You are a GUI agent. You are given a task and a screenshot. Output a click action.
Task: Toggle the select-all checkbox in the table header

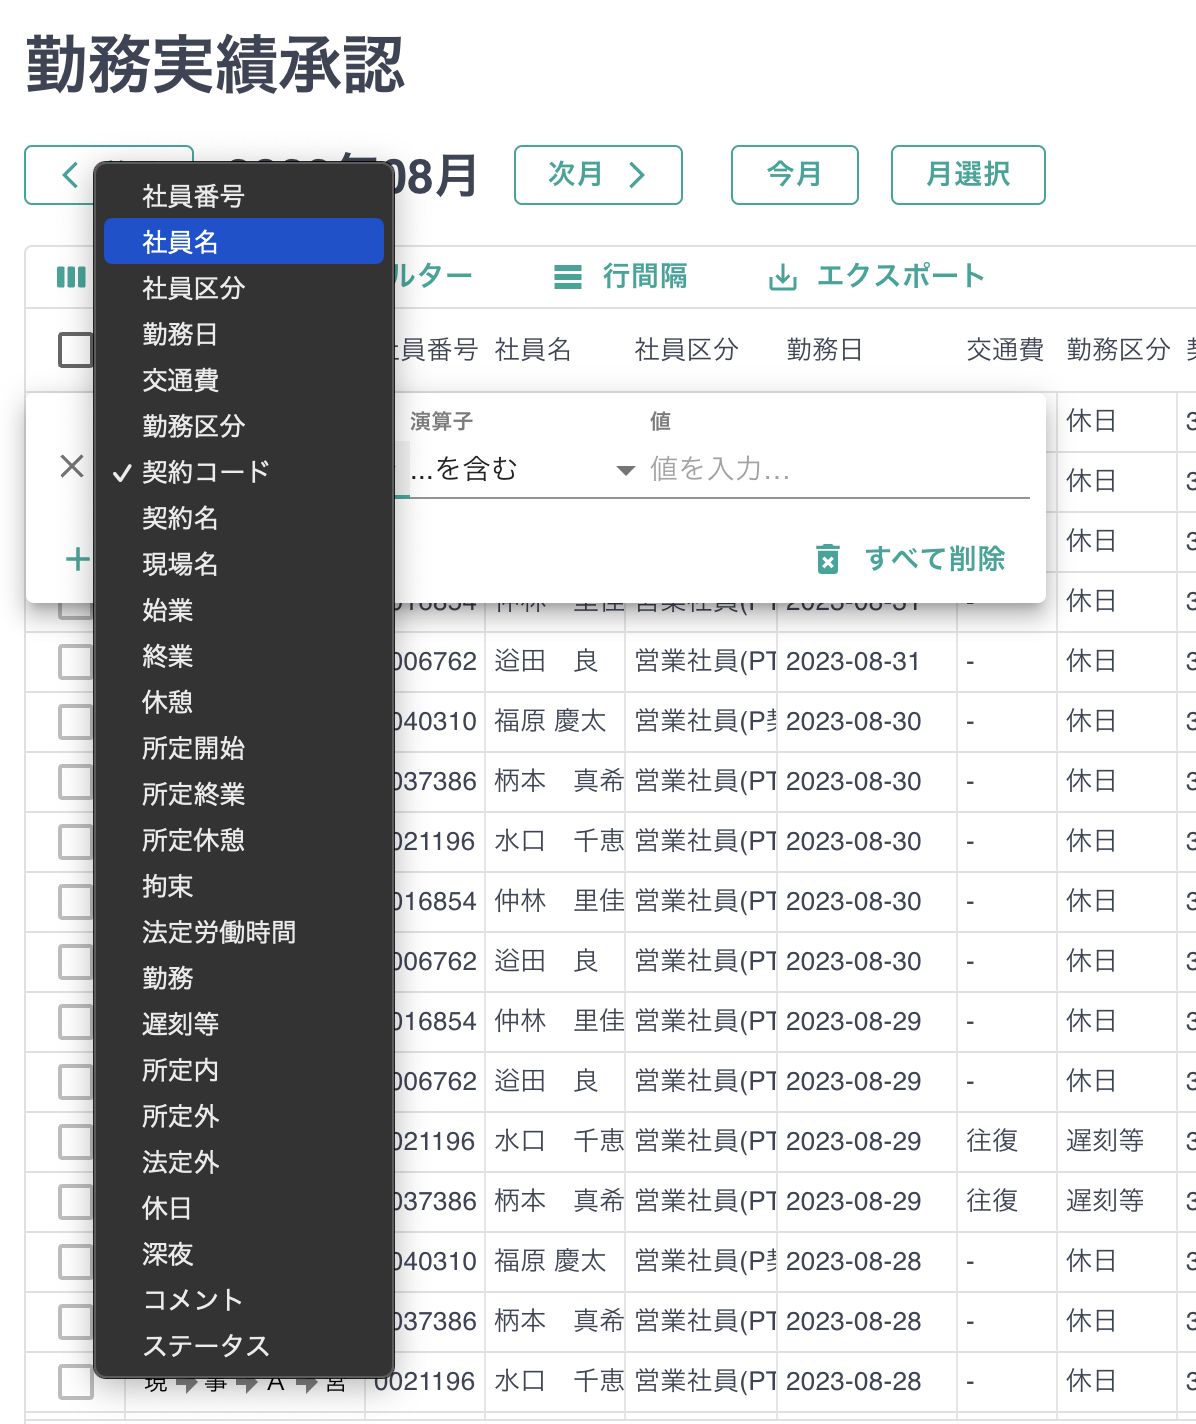click(x=76, y=350)
